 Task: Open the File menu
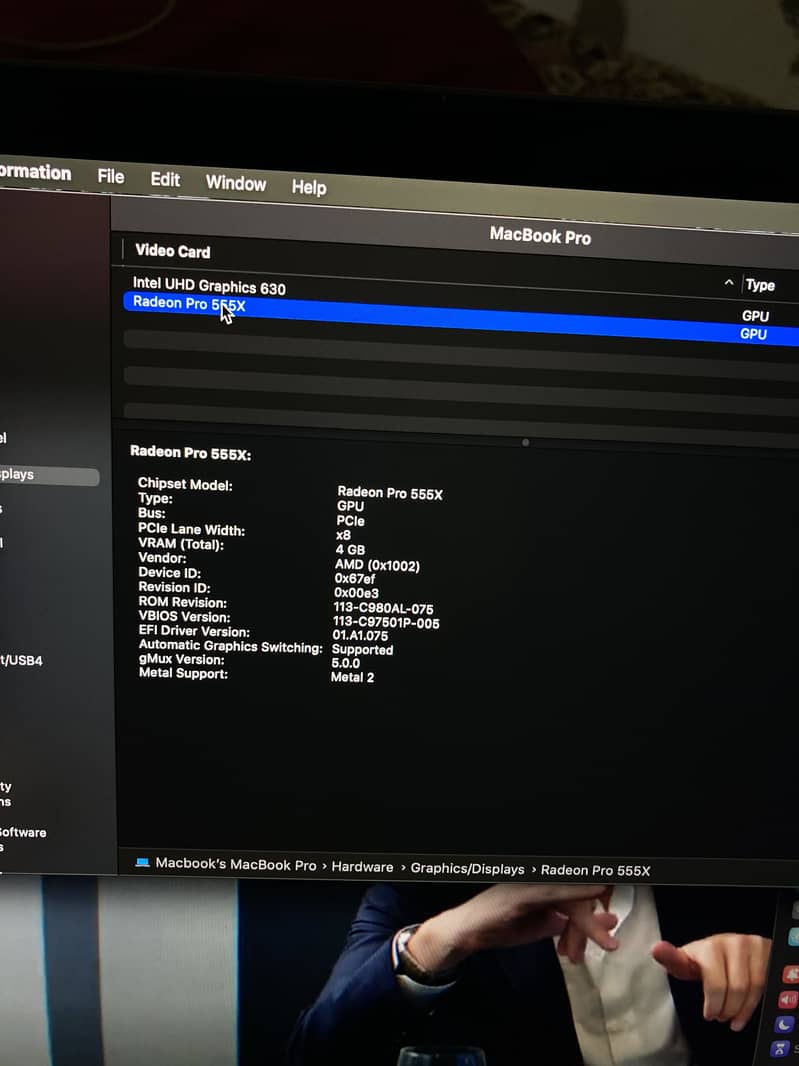111,177
